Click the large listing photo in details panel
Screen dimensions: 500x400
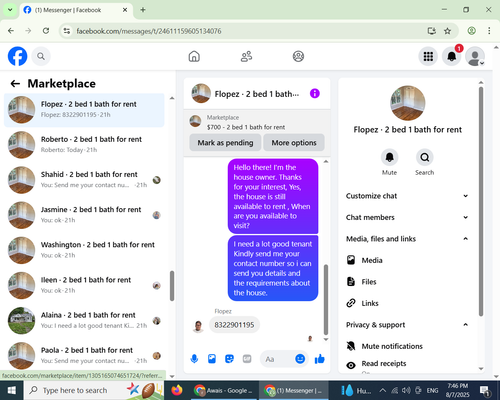point(407,103)
